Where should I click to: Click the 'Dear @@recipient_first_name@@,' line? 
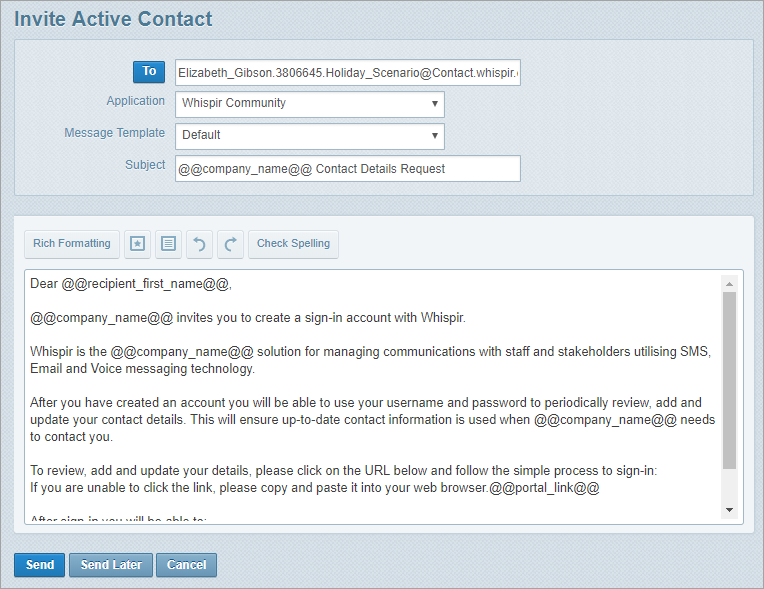coord(131,284)
